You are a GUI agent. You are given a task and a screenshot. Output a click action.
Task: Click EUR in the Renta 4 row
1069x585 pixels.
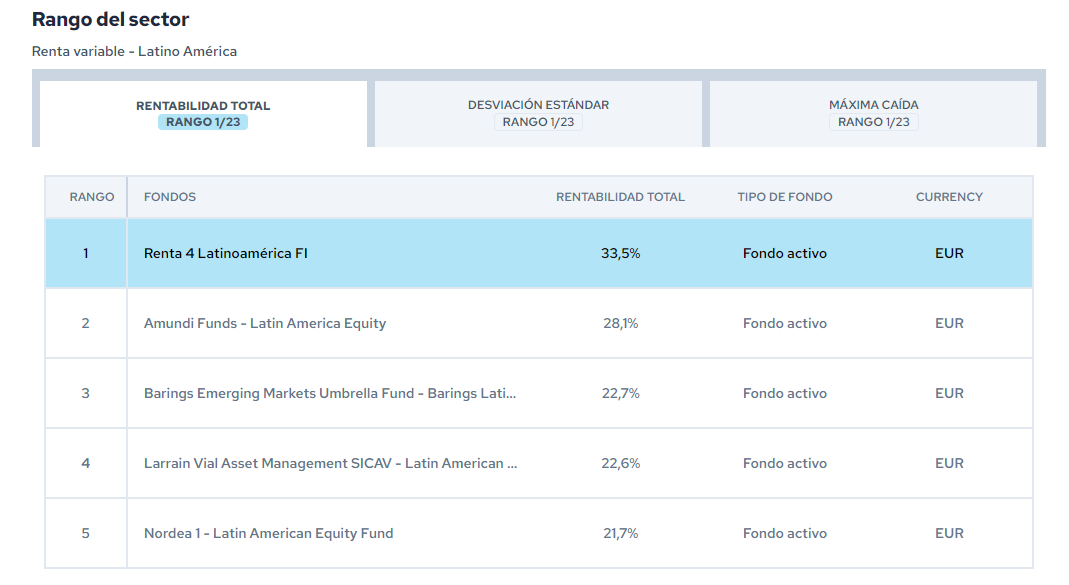[949, 253]
